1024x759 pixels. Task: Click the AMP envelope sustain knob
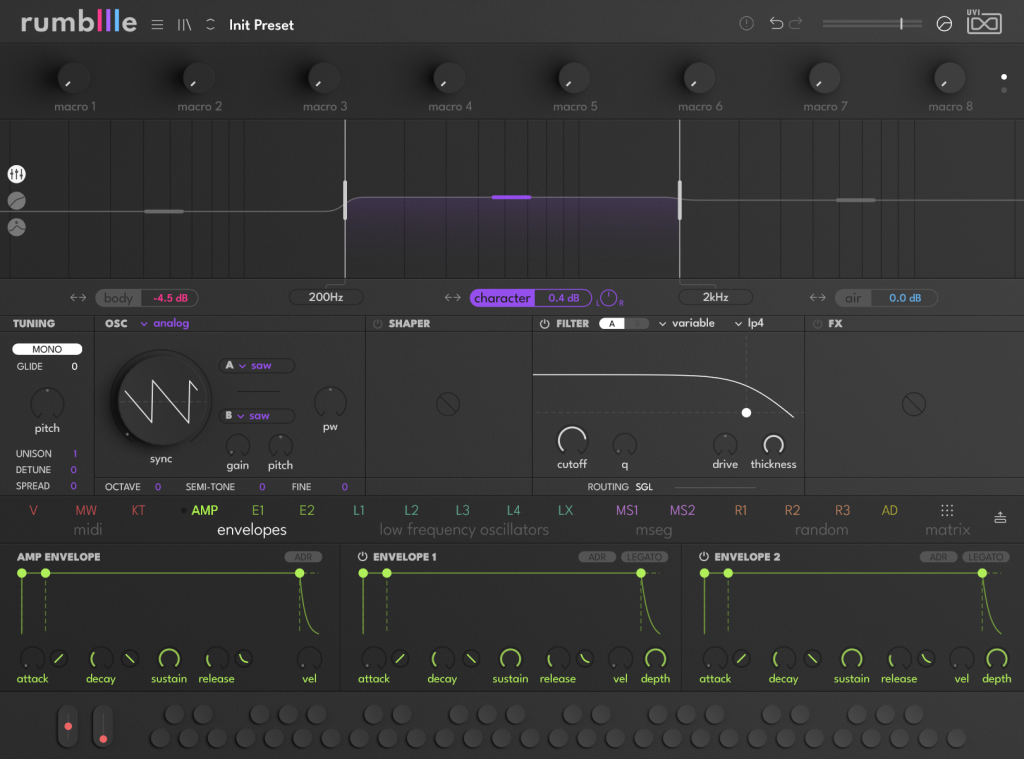pos(169,658)
